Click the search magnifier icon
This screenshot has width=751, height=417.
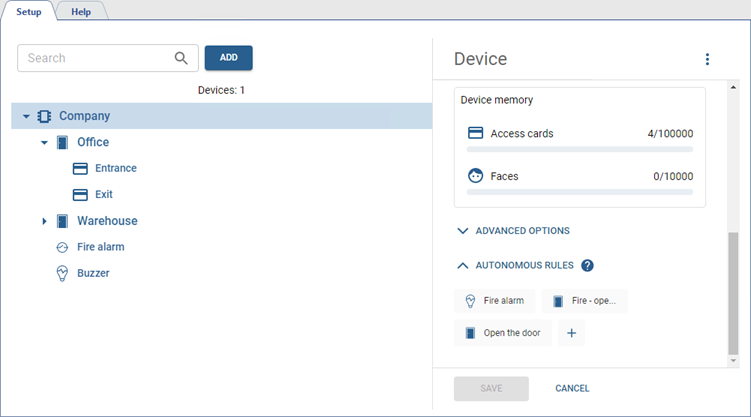point(181,58)
